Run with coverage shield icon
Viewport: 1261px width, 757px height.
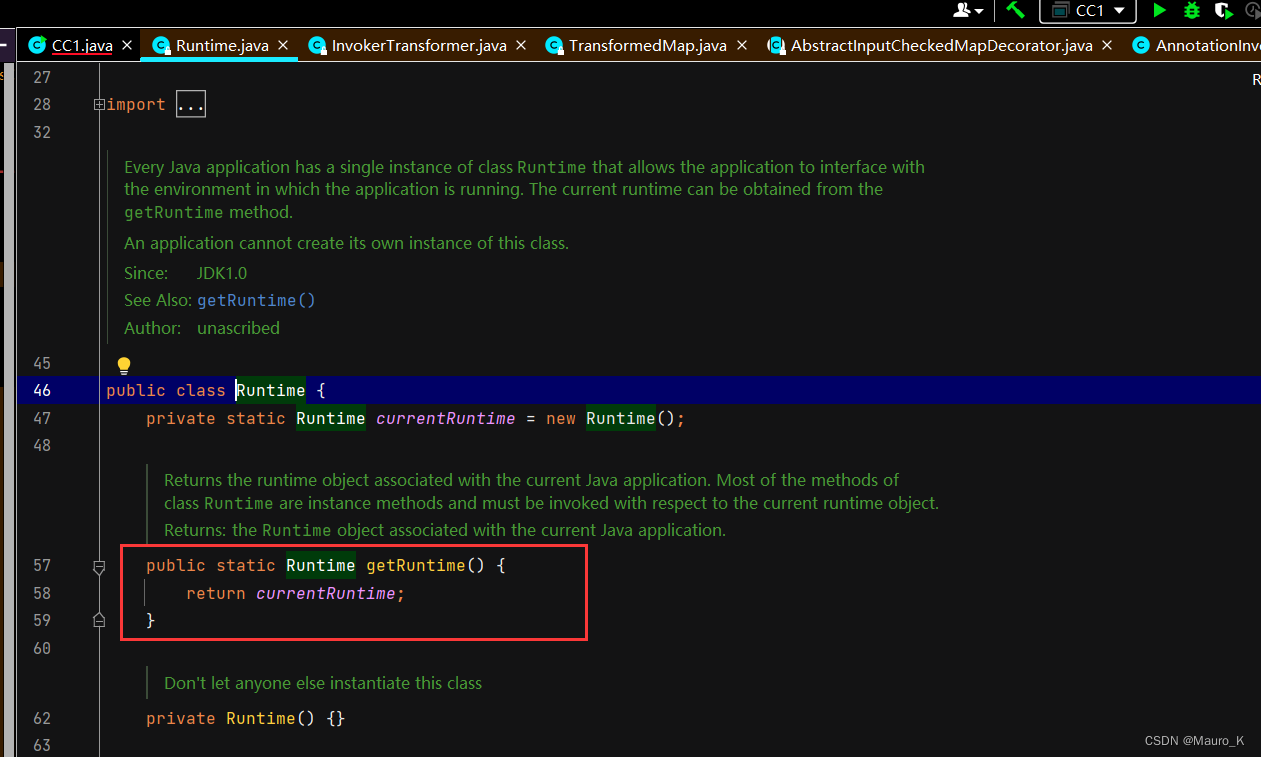[x=1223, y=10]
